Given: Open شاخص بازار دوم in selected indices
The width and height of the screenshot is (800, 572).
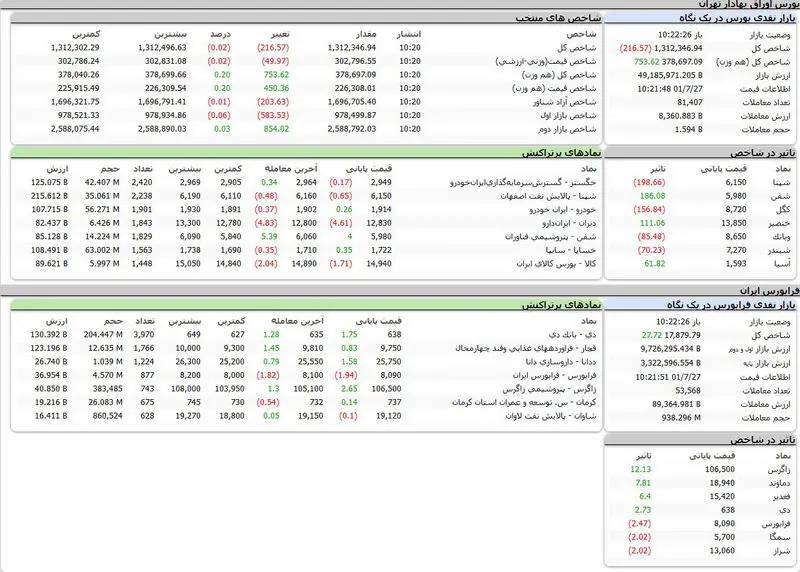Looking at the screenshot, I should tap(567, 129).
